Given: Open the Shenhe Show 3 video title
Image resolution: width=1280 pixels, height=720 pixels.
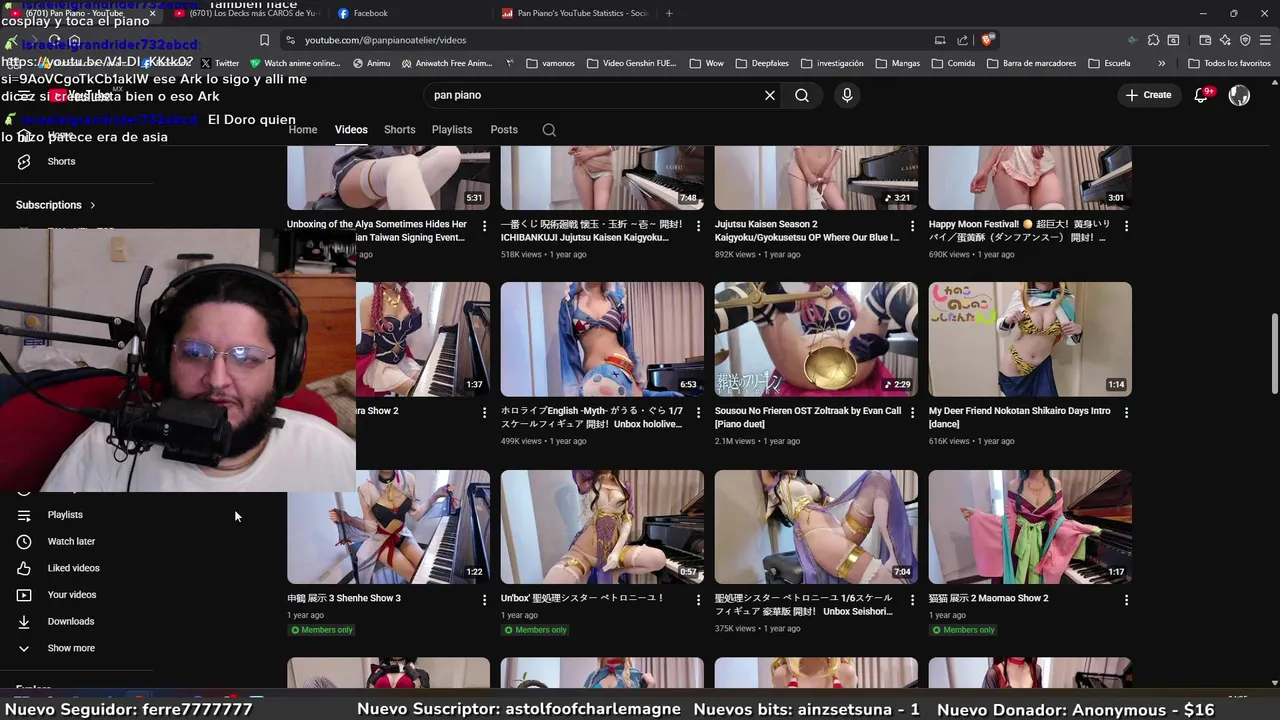Looking at the screenshot, I should [344, 598].
